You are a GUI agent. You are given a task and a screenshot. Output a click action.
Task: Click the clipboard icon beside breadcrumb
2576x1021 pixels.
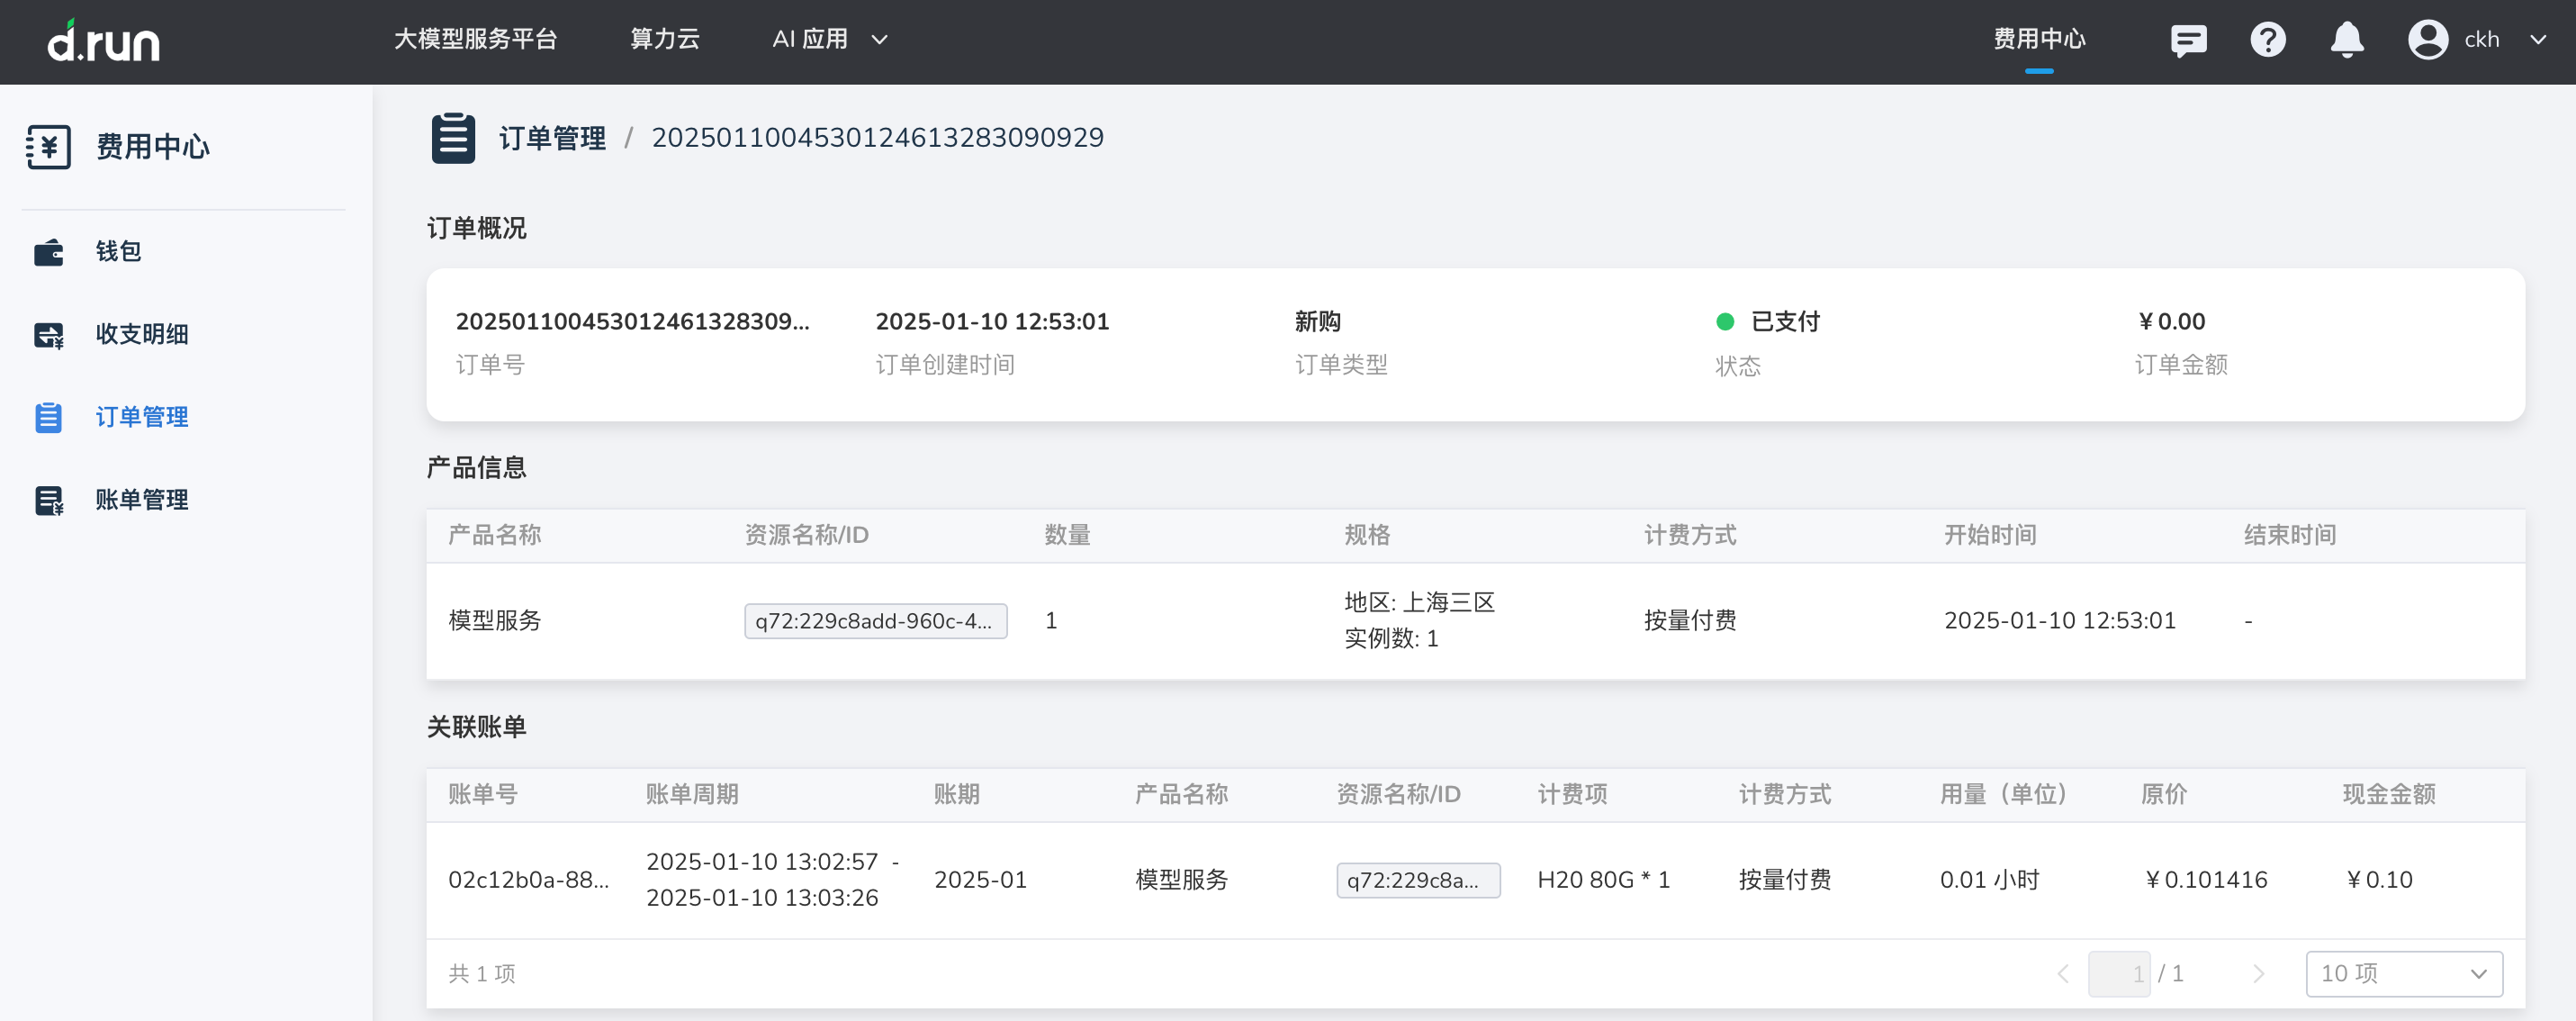coord(453,138)
